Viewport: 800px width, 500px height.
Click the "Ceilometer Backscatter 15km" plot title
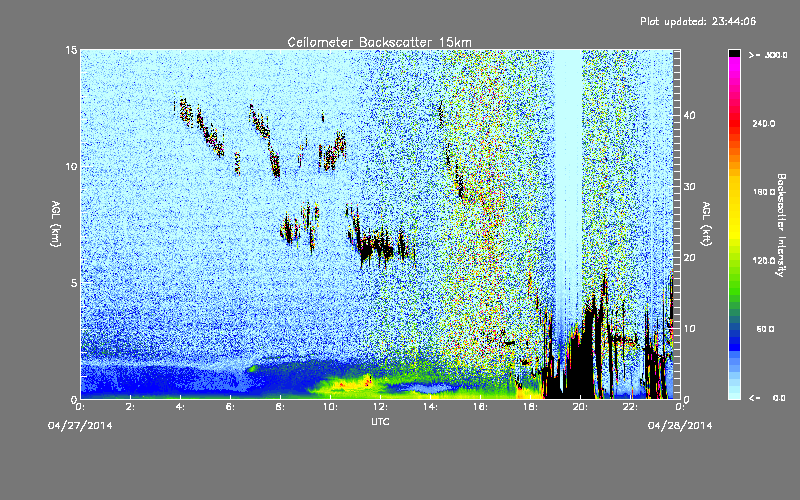[x=379, y=42]
